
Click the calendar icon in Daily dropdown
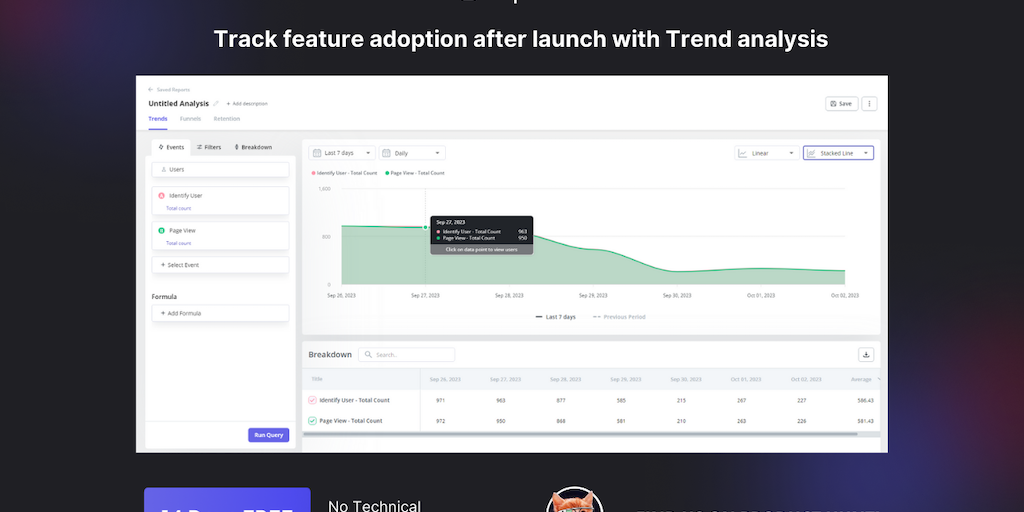(x=386, y=153)
